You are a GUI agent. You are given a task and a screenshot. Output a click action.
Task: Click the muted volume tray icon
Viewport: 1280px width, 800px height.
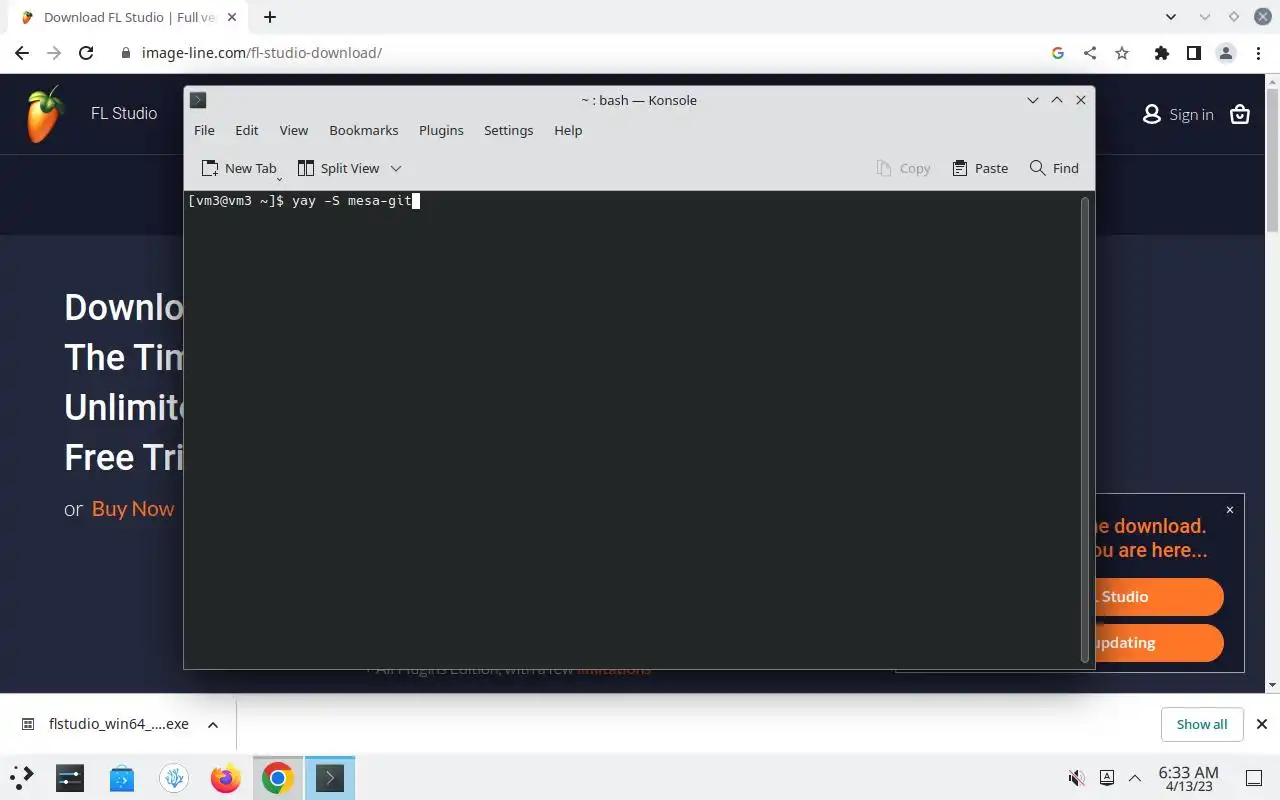1077,777
